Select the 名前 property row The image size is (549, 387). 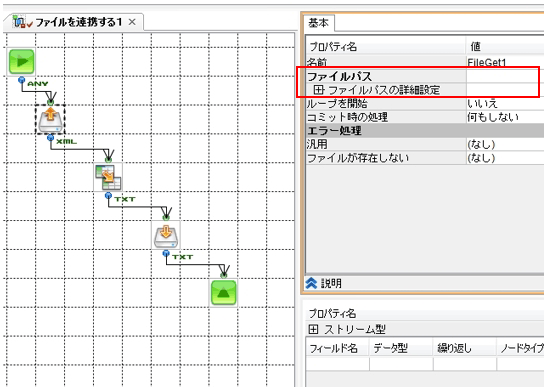click(425, 63)
